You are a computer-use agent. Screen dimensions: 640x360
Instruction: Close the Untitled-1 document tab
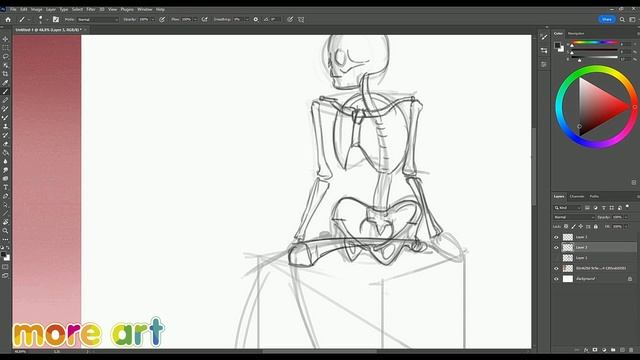(x=85, y=30)
